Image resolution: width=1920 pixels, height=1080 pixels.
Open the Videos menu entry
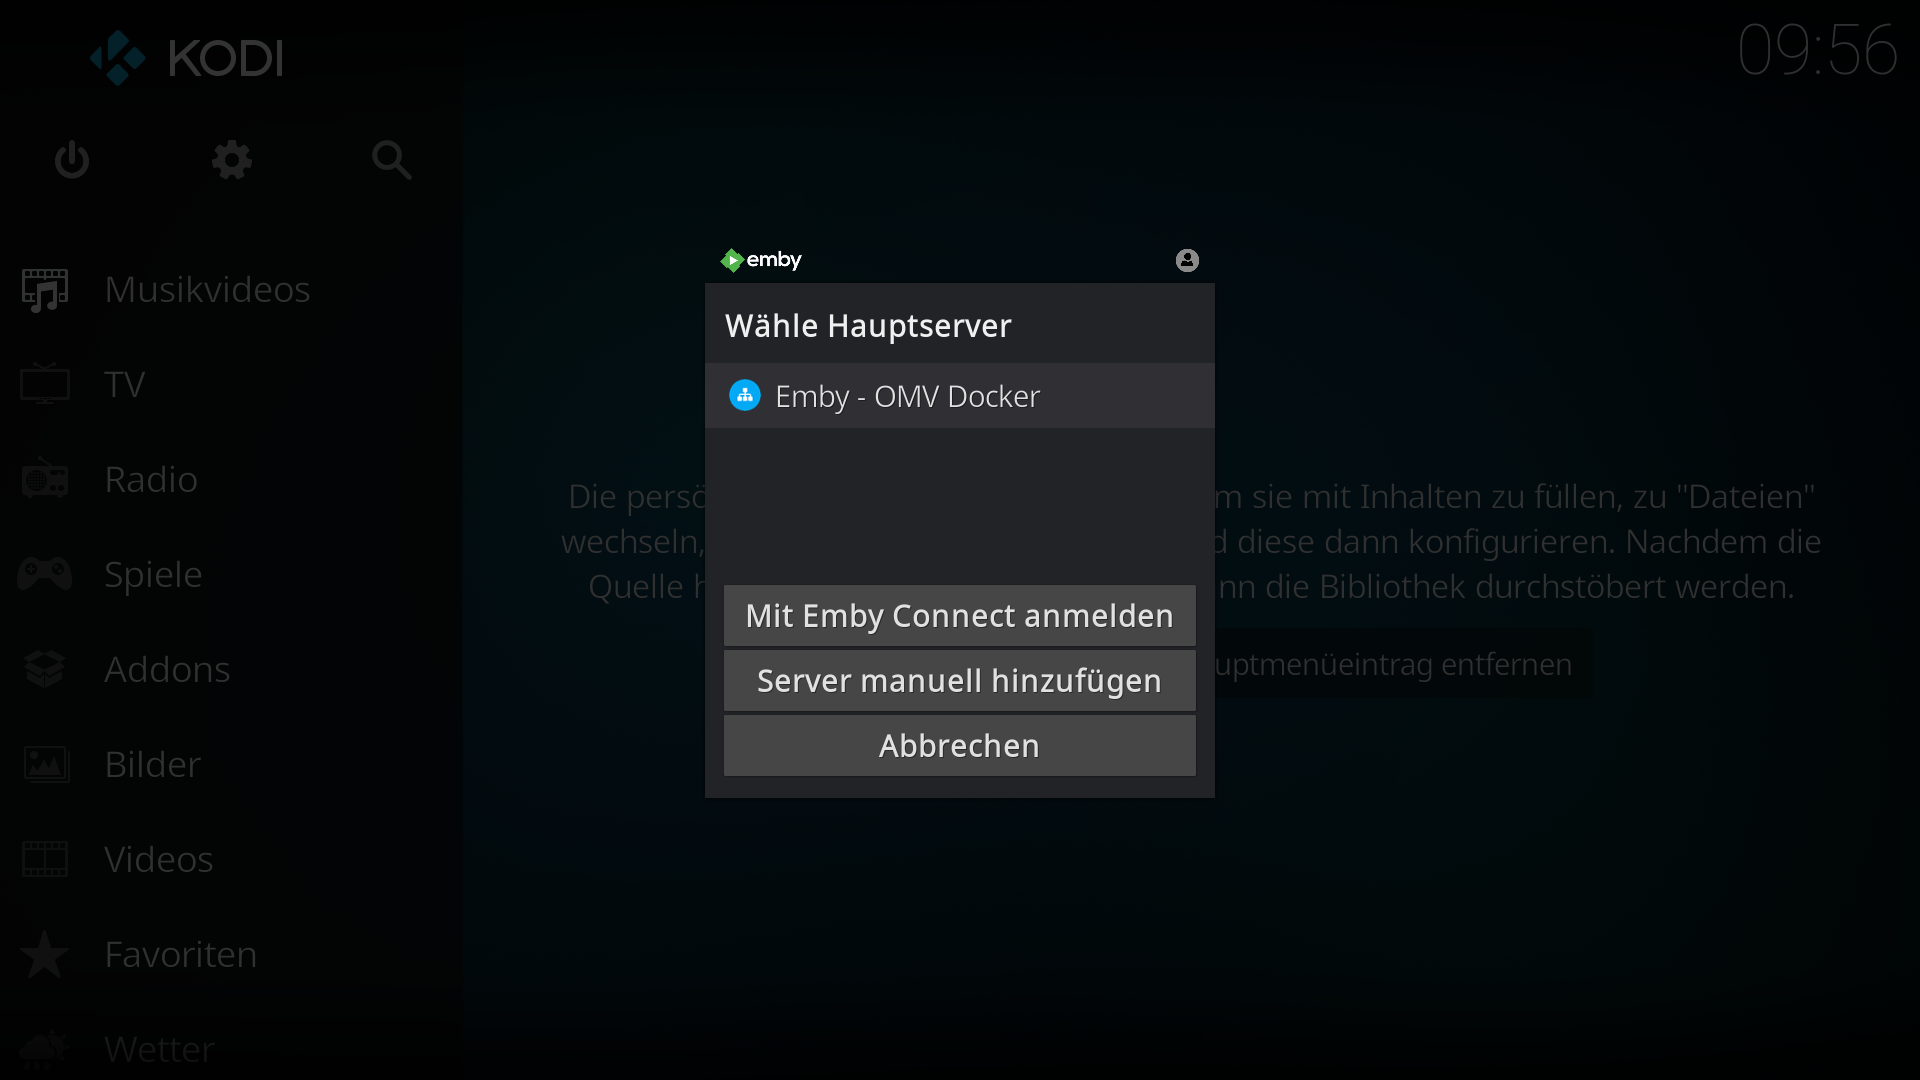coord(231,859)
